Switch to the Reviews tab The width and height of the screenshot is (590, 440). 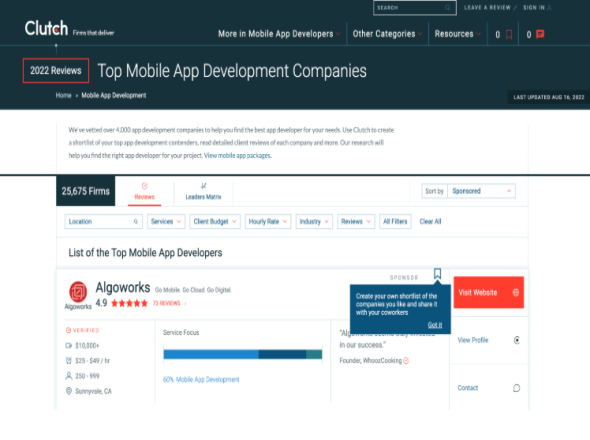[144, 192]
